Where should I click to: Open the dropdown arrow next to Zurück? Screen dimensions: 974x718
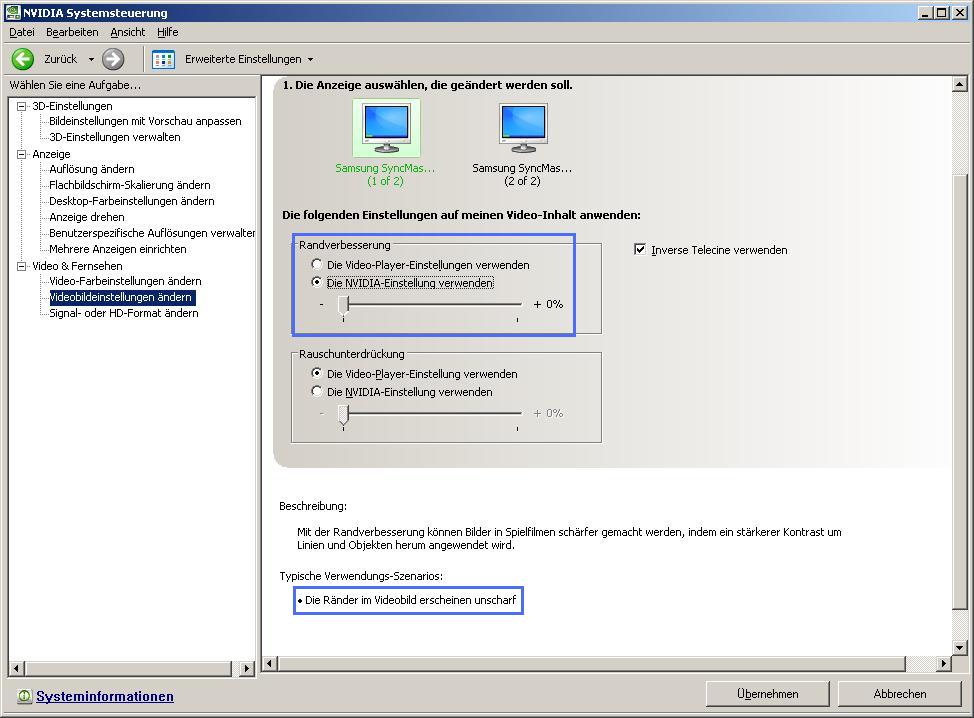(91, 60)
